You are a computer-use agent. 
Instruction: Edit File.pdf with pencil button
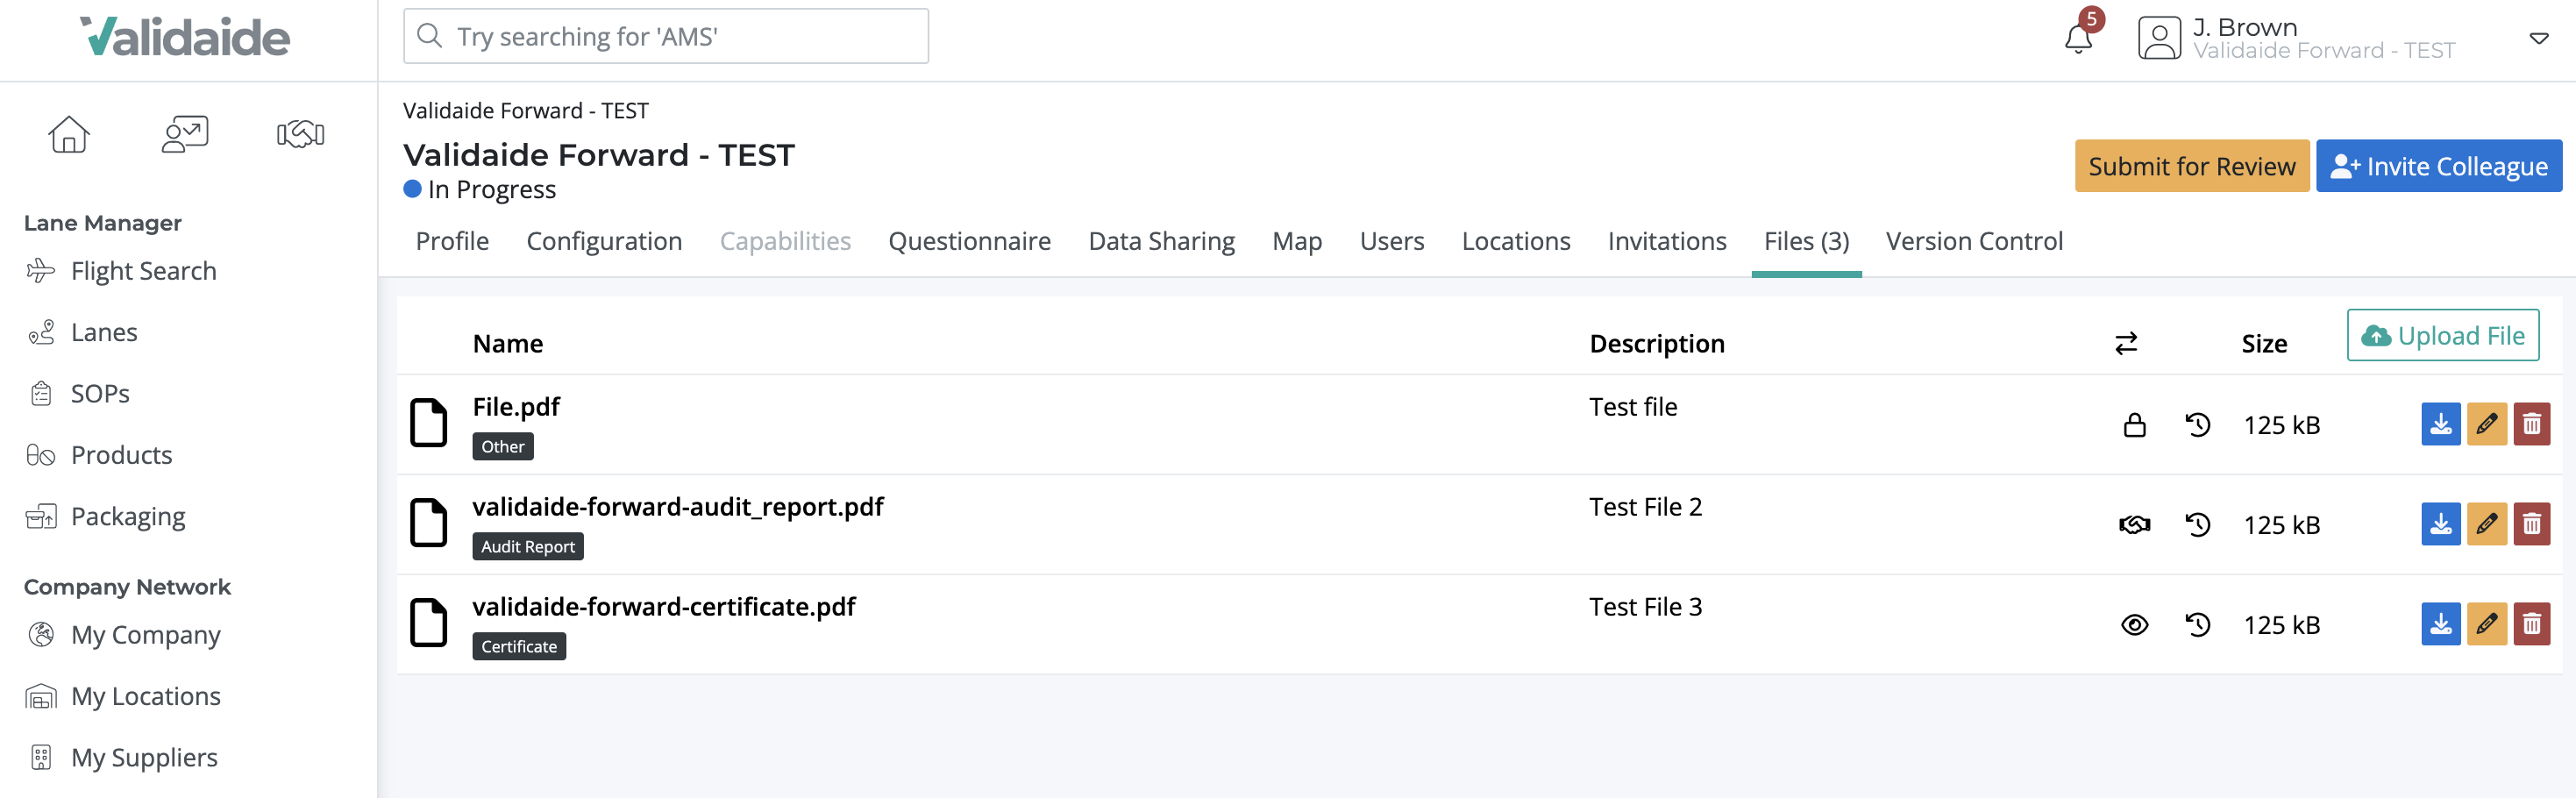[x=2486, y=424]
